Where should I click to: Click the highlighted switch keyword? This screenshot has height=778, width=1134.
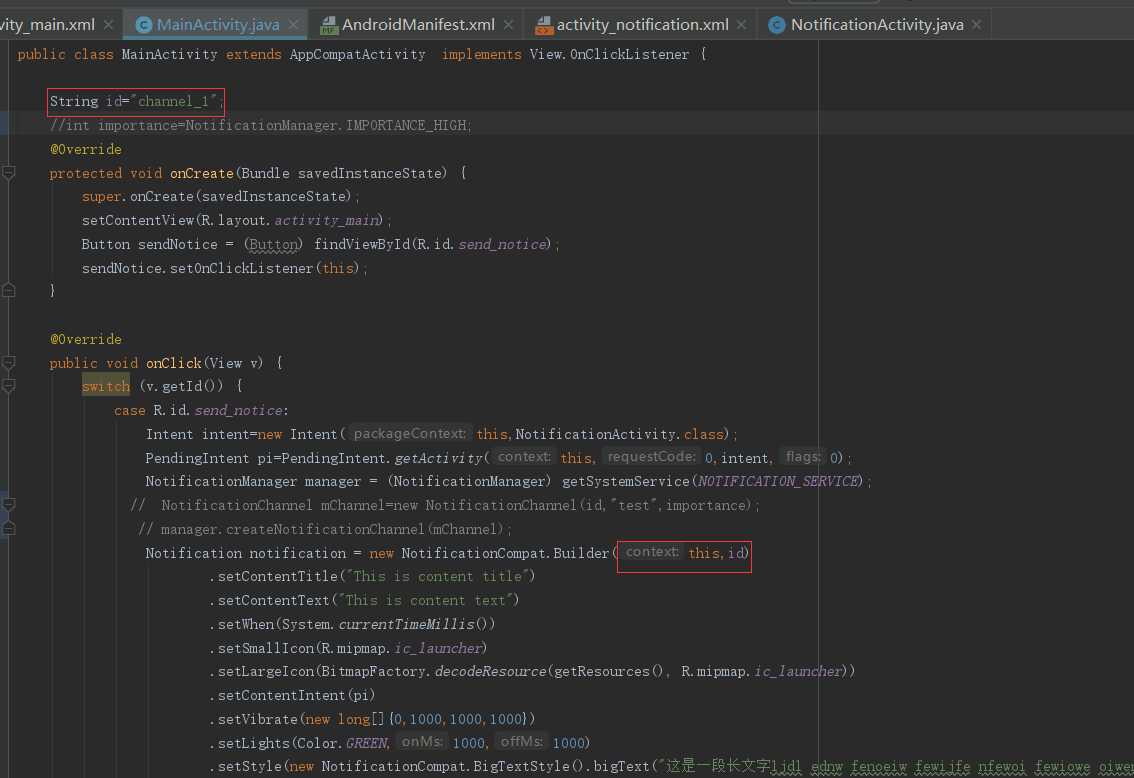106,386
